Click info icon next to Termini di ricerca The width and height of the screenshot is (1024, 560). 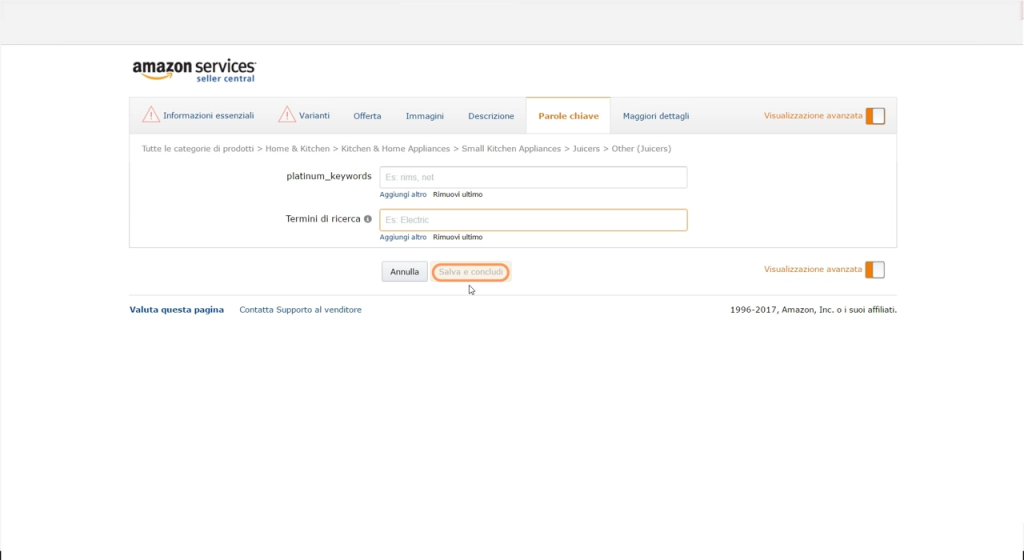[368, 219]
